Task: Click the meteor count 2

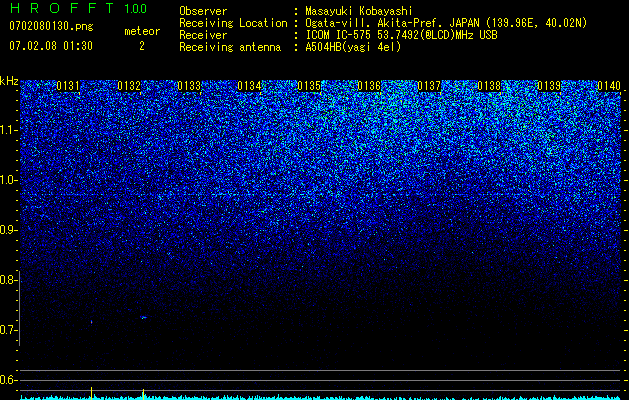Action: 142,46
